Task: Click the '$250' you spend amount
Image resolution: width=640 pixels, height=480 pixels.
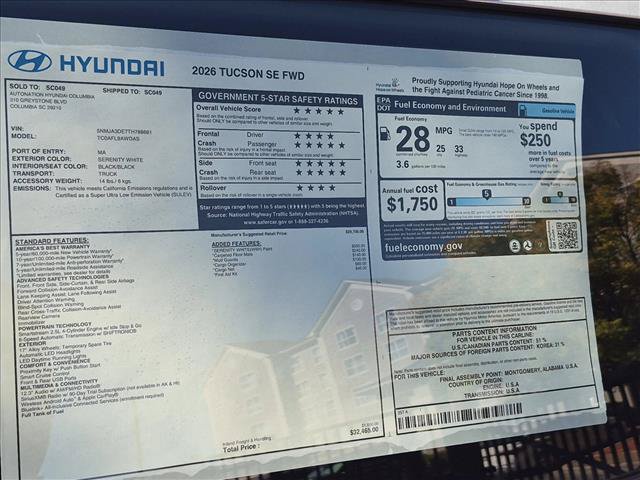Action: click(535, 140)
